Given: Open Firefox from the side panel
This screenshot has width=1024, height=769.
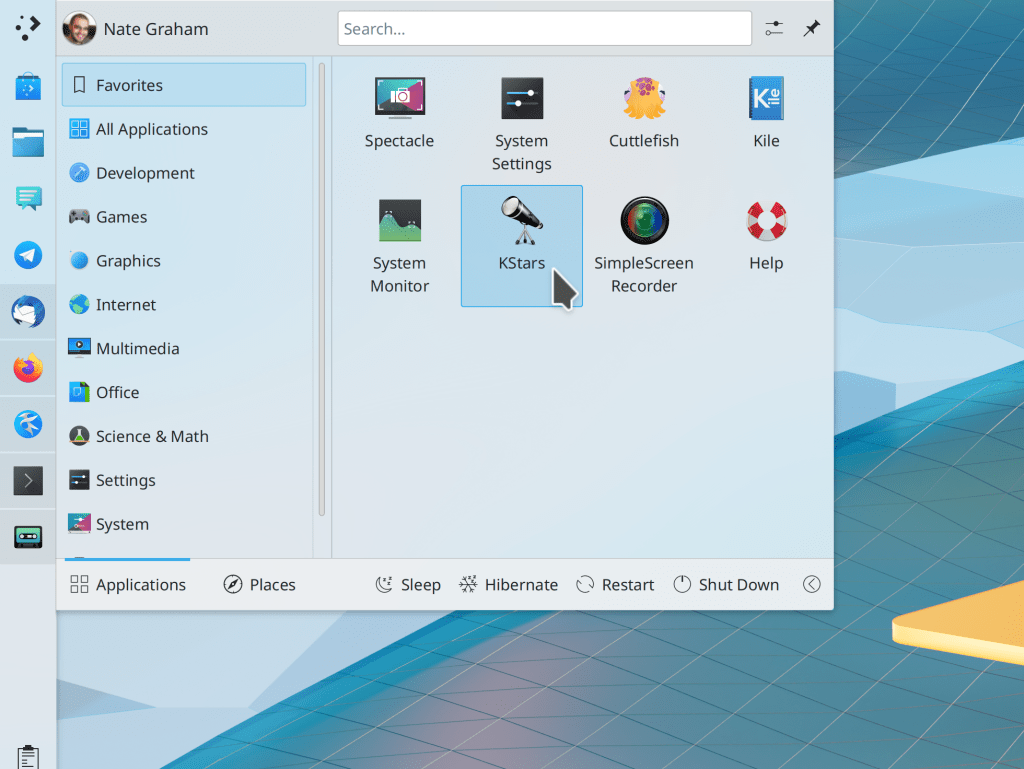Looking at the screenshot, I should 28,369.
